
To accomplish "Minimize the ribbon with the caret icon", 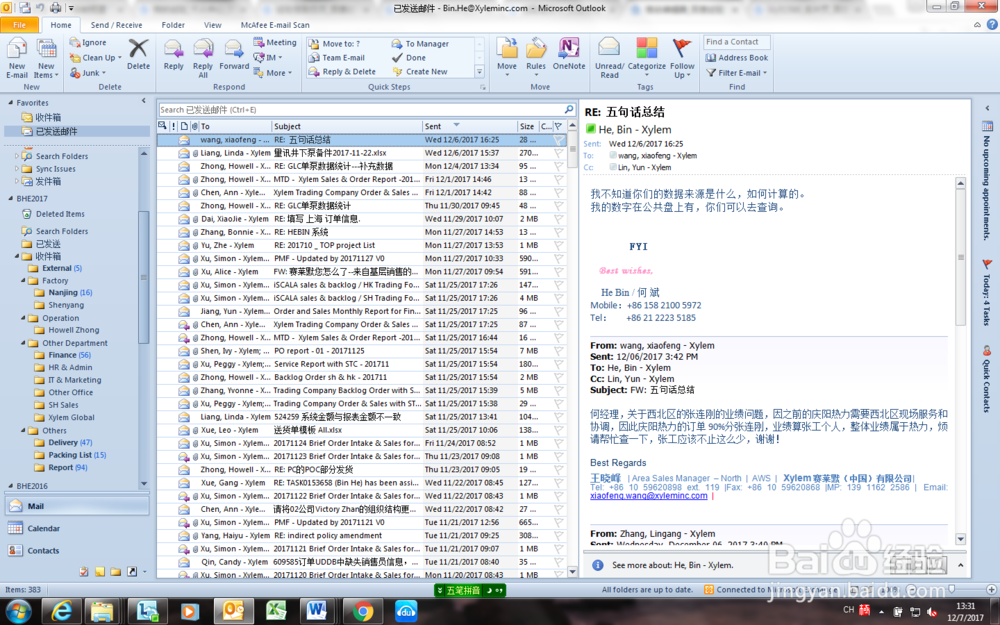I will click(977, 25).
